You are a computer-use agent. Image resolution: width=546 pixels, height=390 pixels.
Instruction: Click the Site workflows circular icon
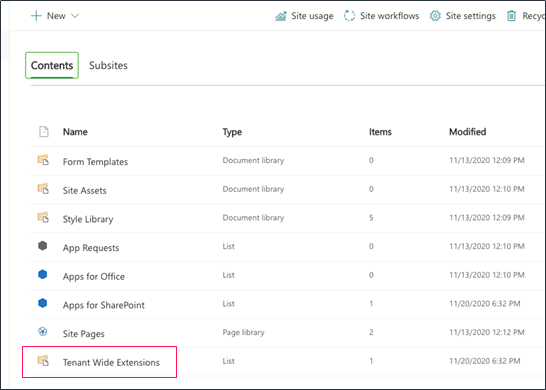pyautogui.click(x=349, y=16)
